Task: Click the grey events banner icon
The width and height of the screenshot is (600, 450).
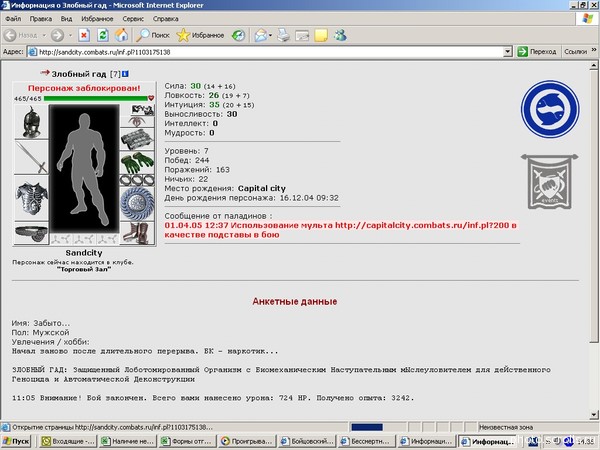Action: pos(549,182)
